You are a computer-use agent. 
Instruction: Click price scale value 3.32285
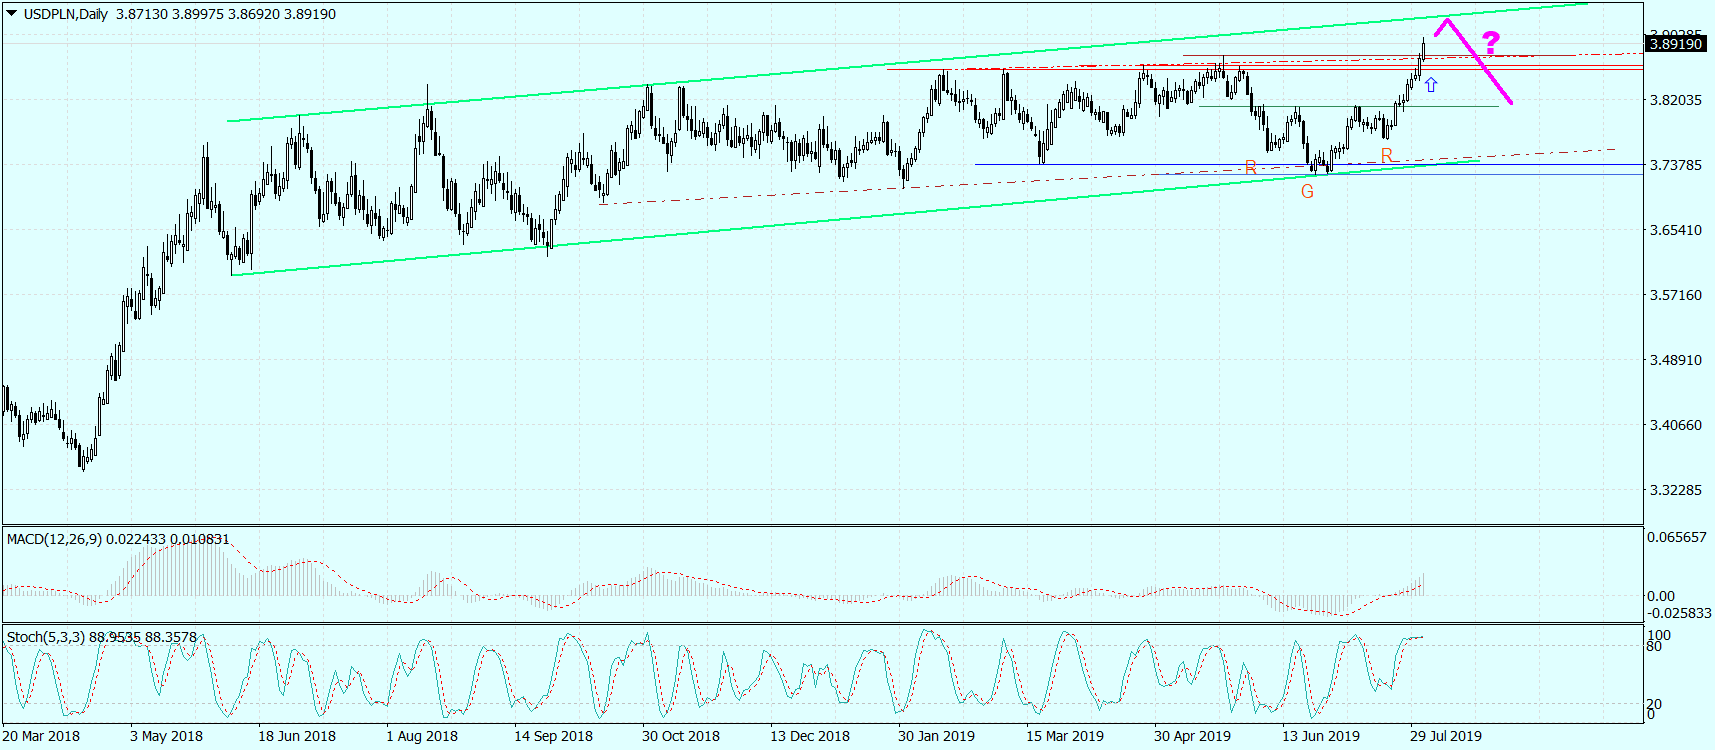[x=1676, y=490]
